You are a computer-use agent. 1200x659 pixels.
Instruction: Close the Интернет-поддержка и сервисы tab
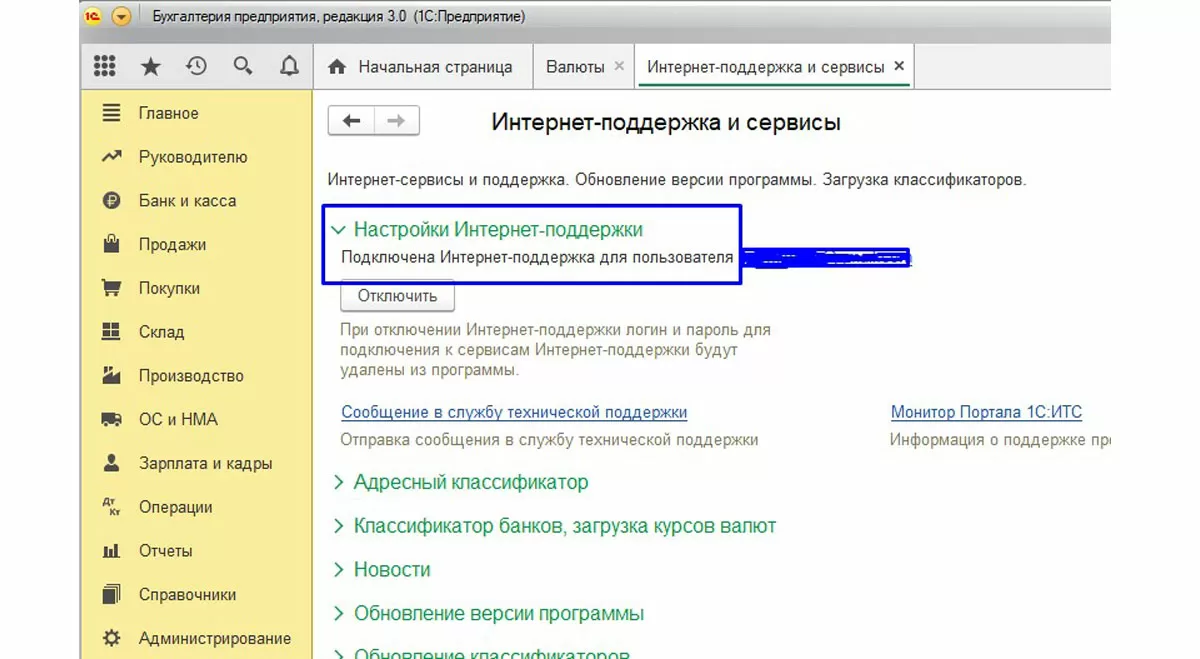click(899, 66)
